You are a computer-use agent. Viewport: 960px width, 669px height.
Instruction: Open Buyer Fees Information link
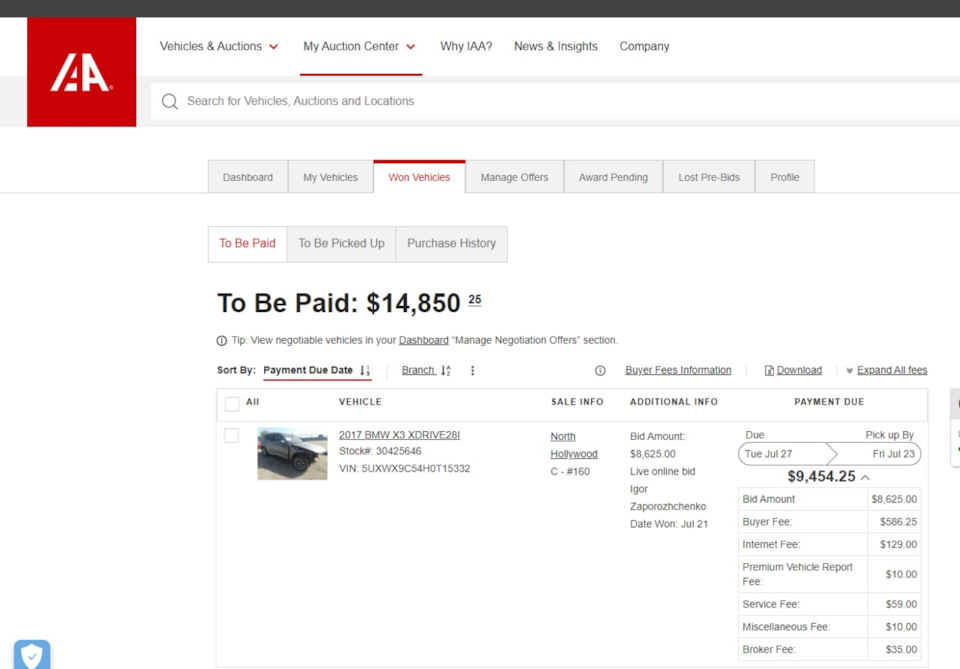pos(678,370)
